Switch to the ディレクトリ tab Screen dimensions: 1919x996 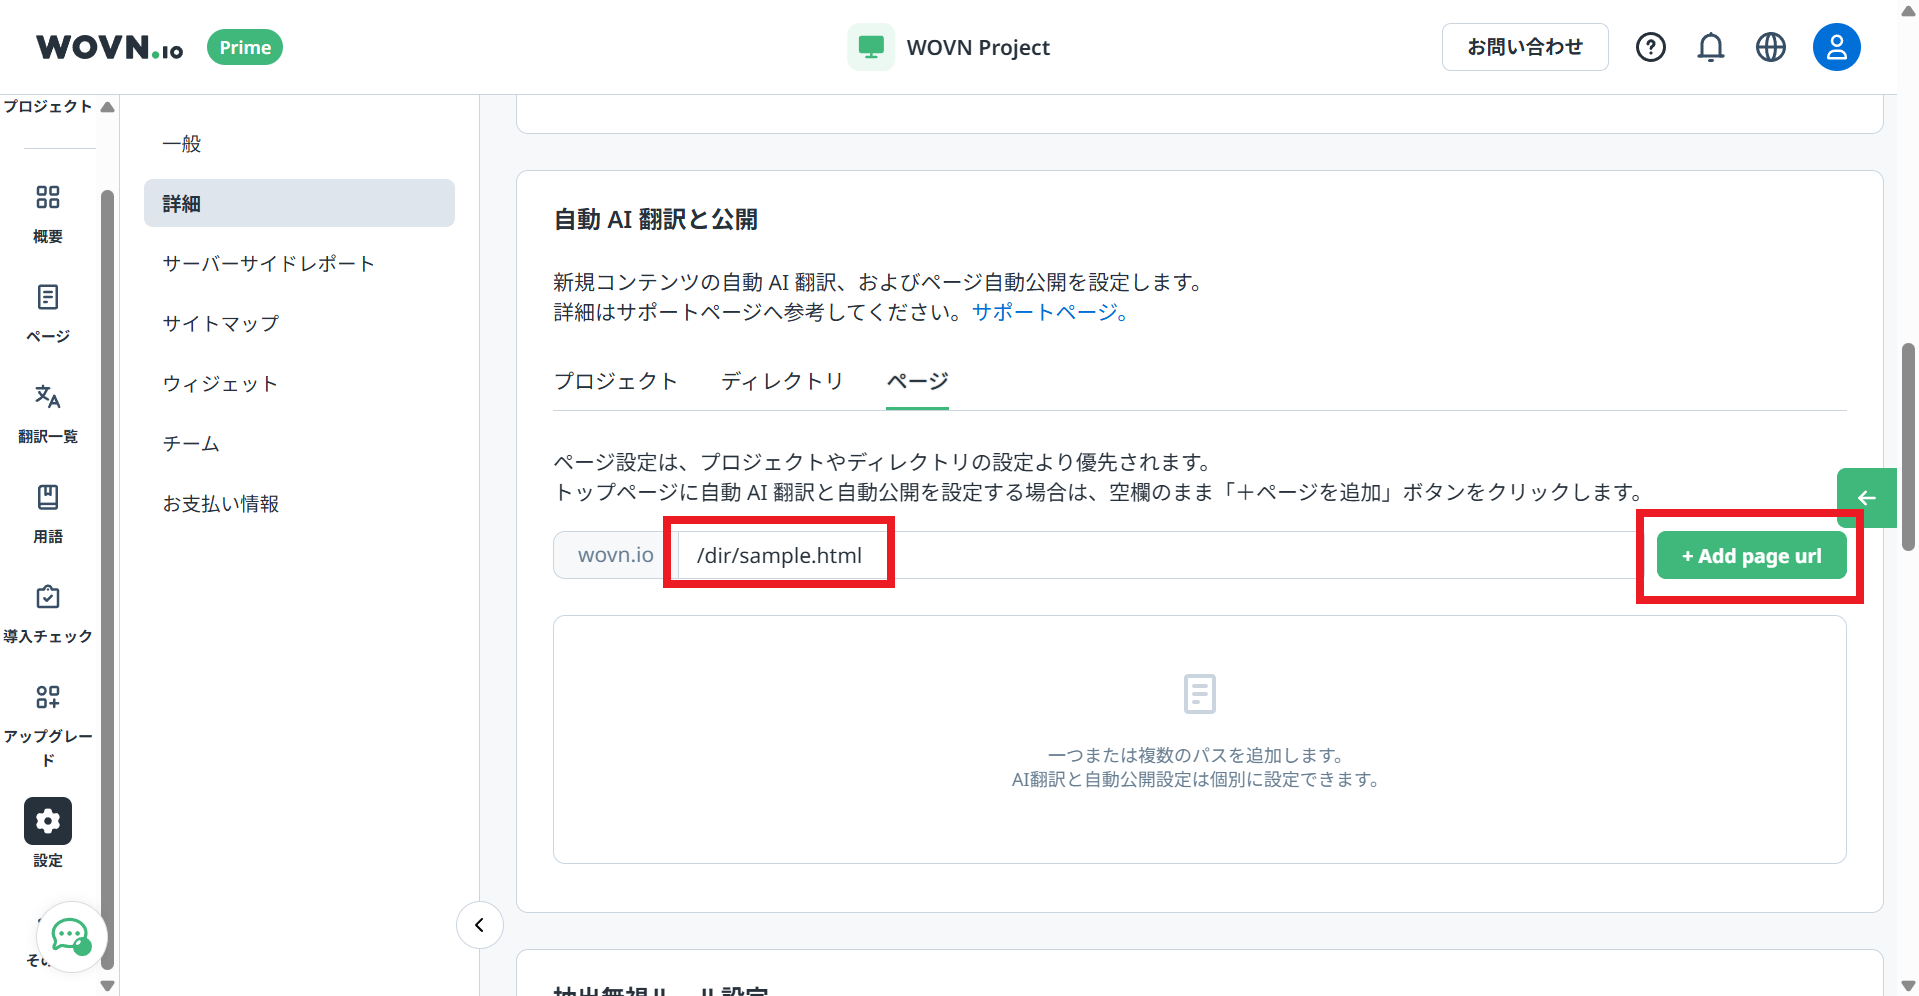tap(782, 381)
